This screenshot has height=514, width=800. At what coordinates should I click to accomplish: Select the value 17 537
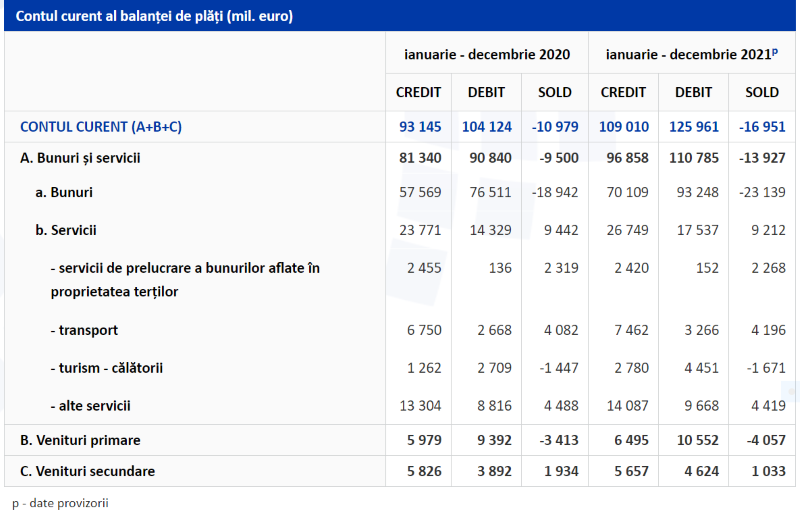click(x=697, y=230)
